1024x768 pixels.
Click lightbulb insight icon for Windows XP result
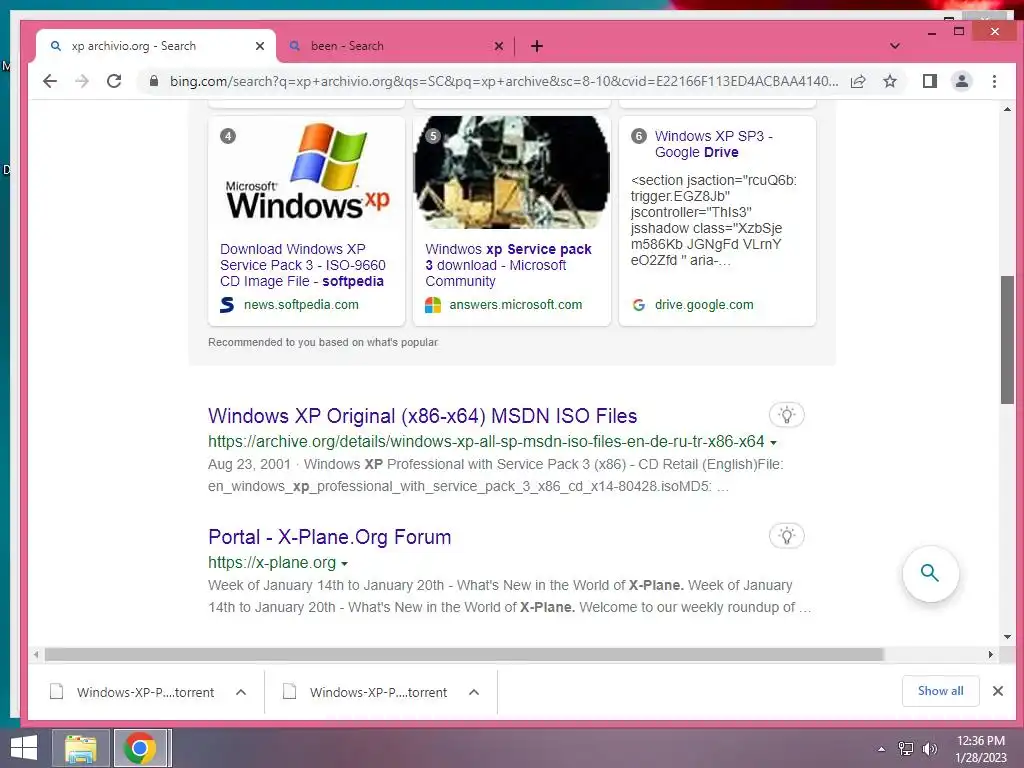pyautogui.click(x=786, y=415)
